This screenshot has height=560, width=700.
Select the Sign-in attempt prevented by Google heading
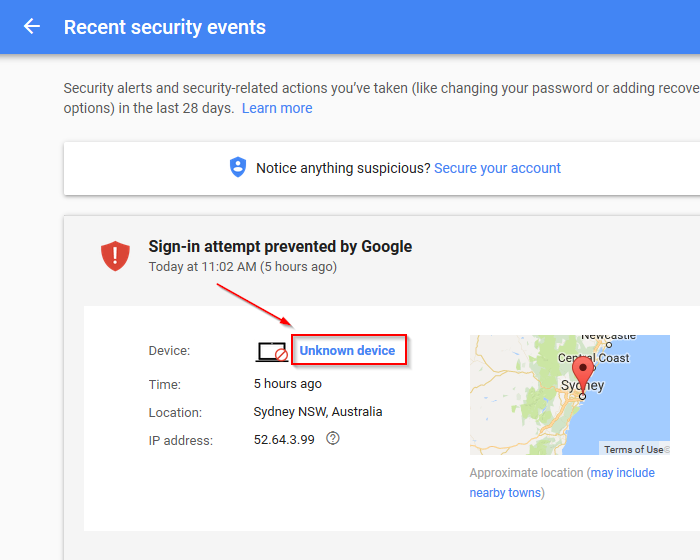280,246
